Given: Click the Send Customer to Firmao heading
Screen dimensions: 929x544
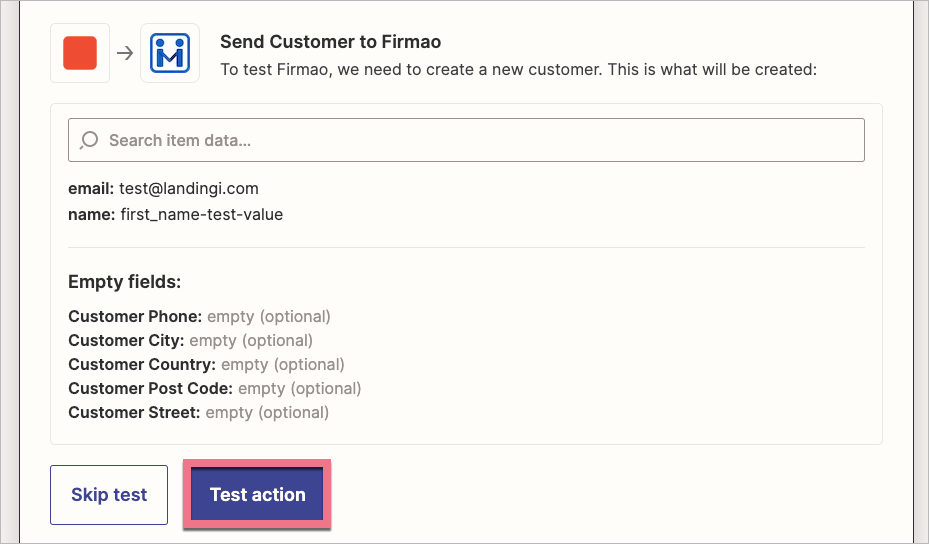Looking at the screenshot, I should click(x=330, y=42).
